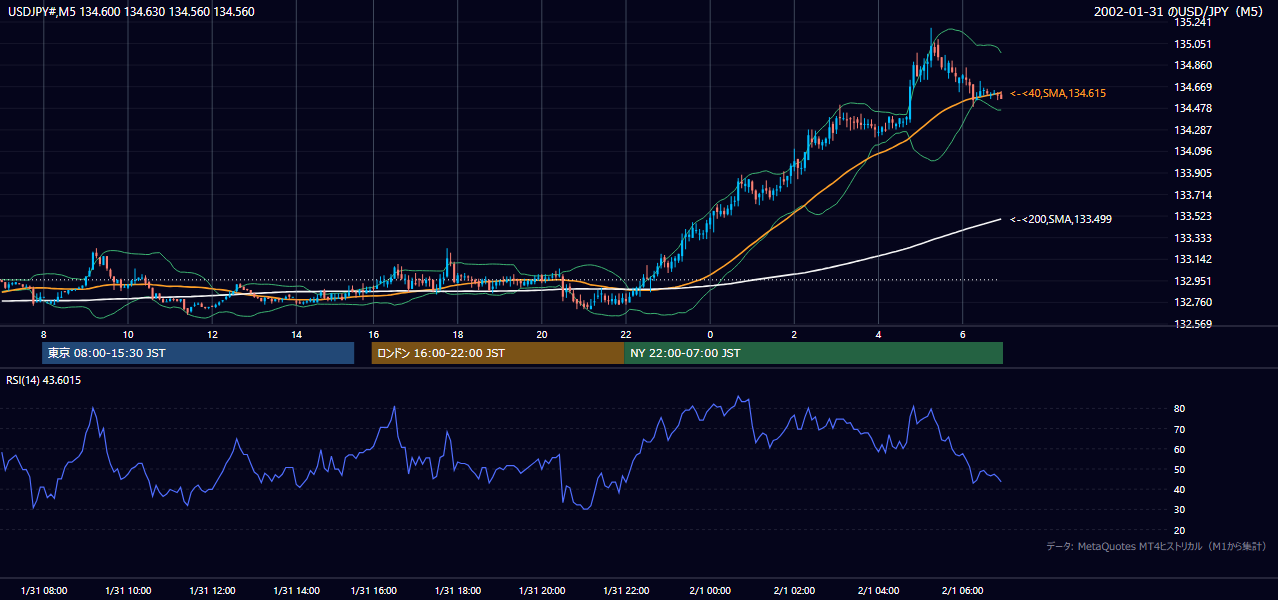The height and width of the screenshot is (600, 1278).
Task: Click the price axis value 132.569
Action: point(1192,325)
